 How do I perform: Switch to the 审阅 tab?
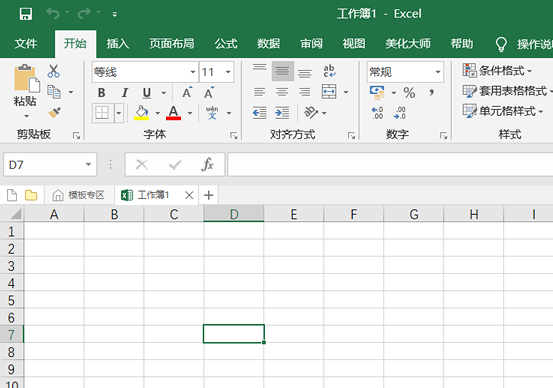(311, 44)
